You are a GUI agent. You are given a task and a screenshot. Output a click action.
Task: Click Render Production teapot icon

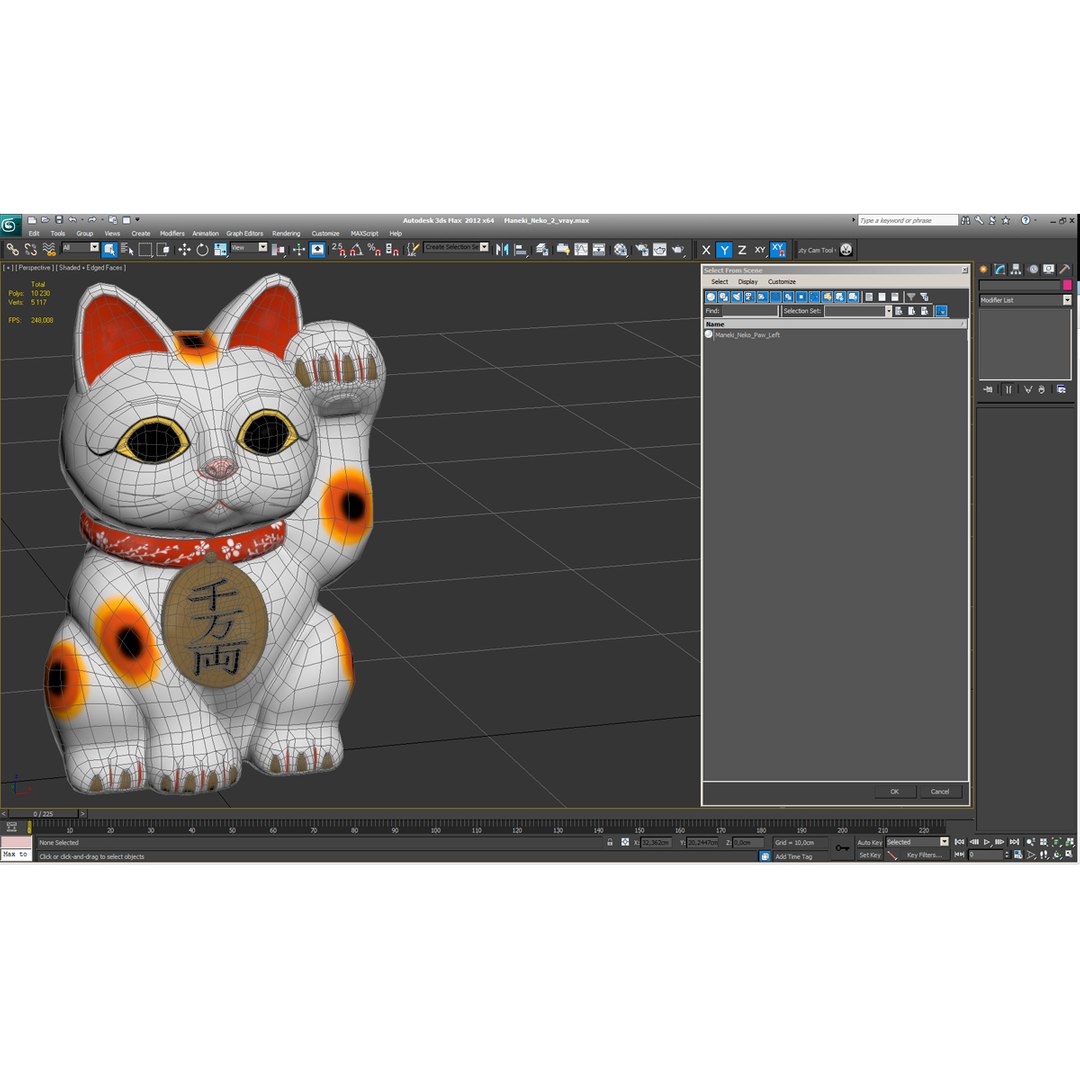pyautogui.click(x=678, y=249)
